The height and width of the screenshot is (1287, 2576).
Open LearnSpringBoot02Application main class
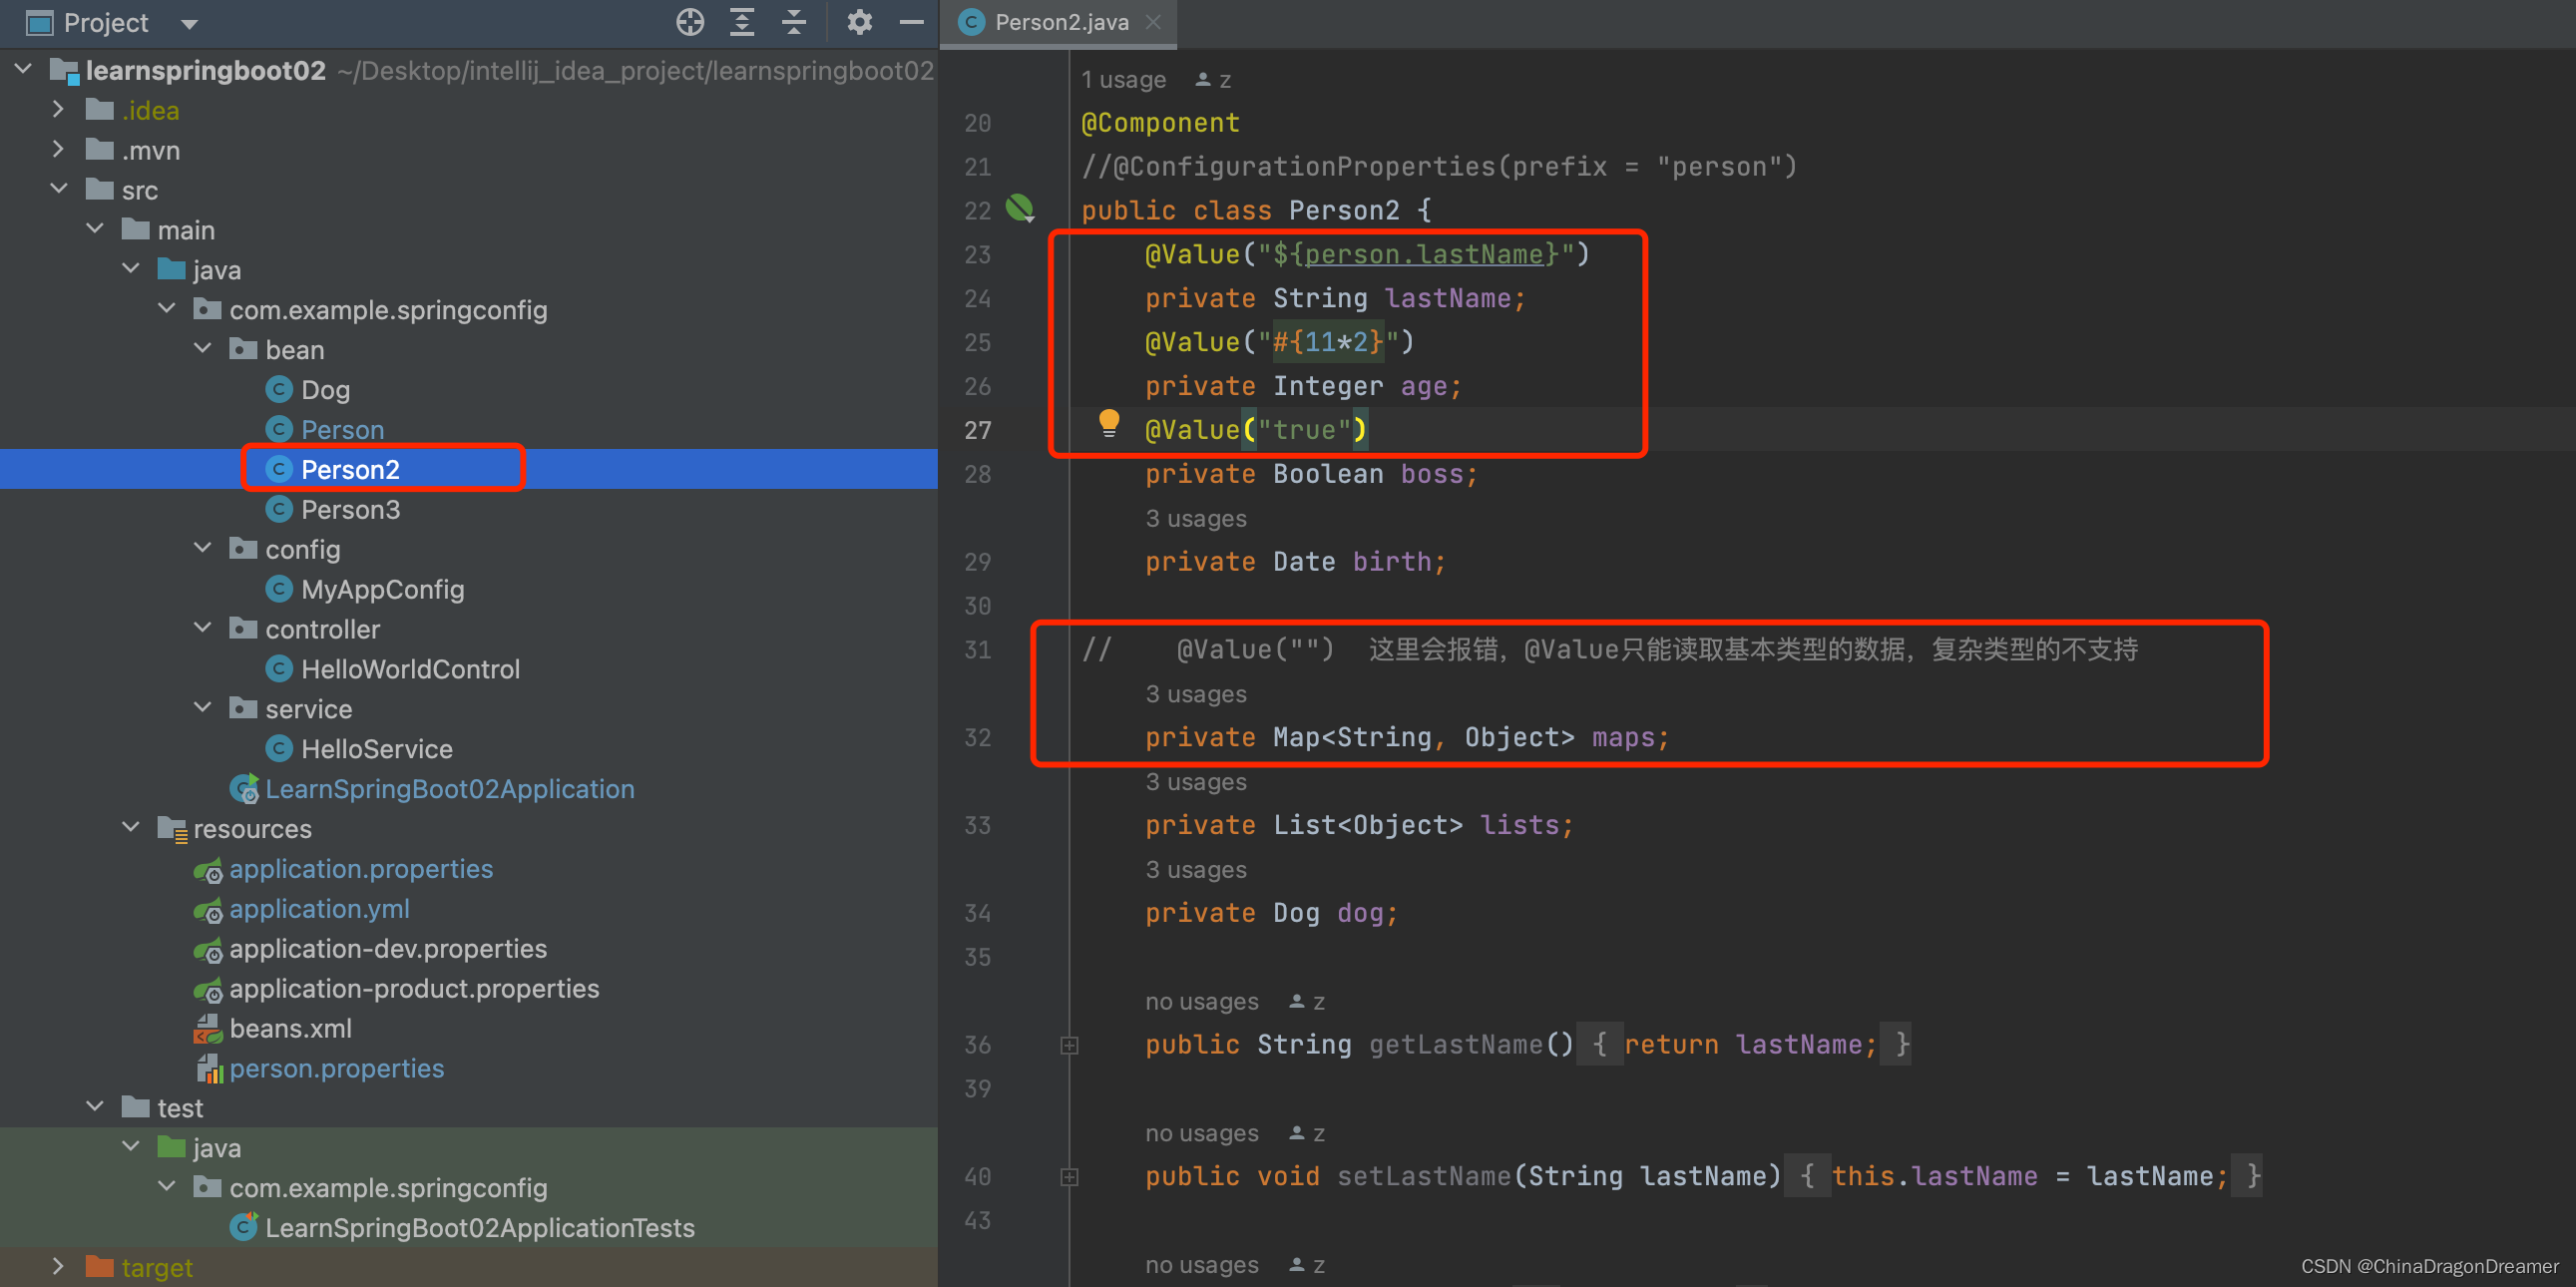click(x=449, y=789)
